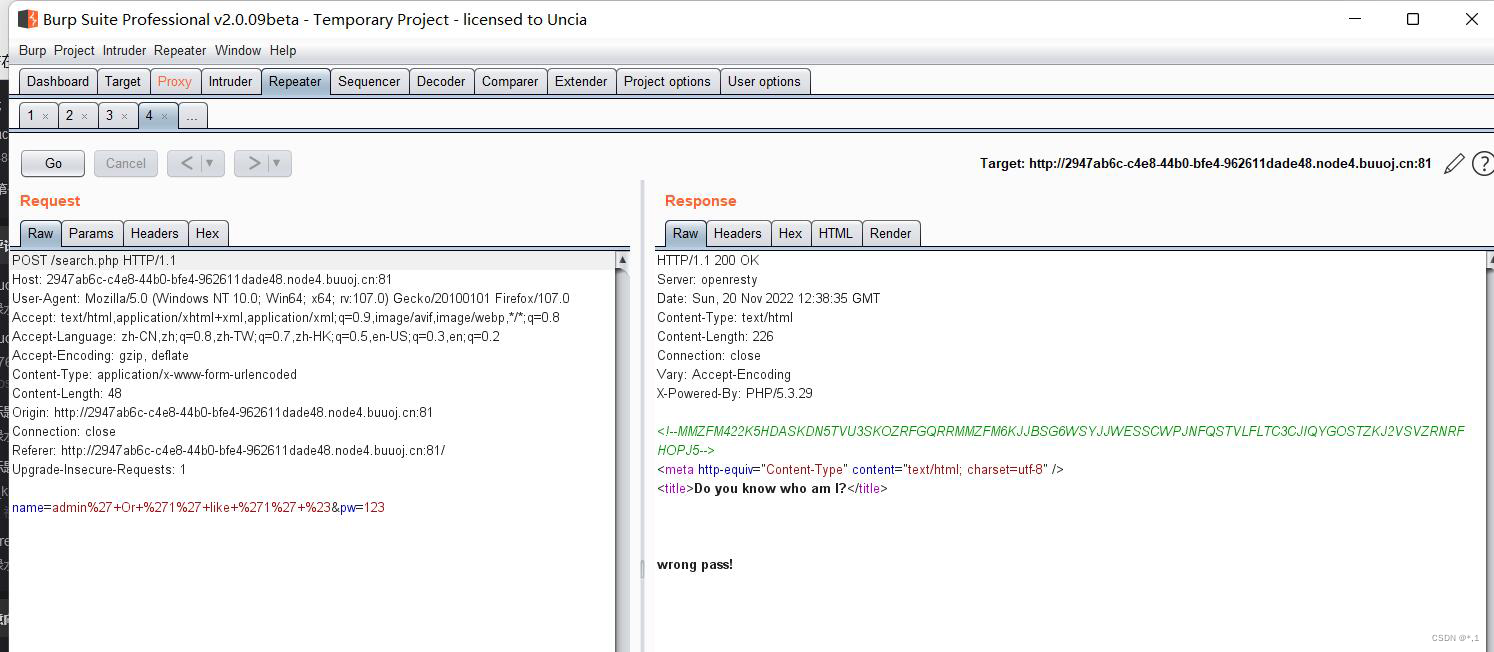
Task: Add a new Repeater tab with ellipsis
Action: pos(192,115)
